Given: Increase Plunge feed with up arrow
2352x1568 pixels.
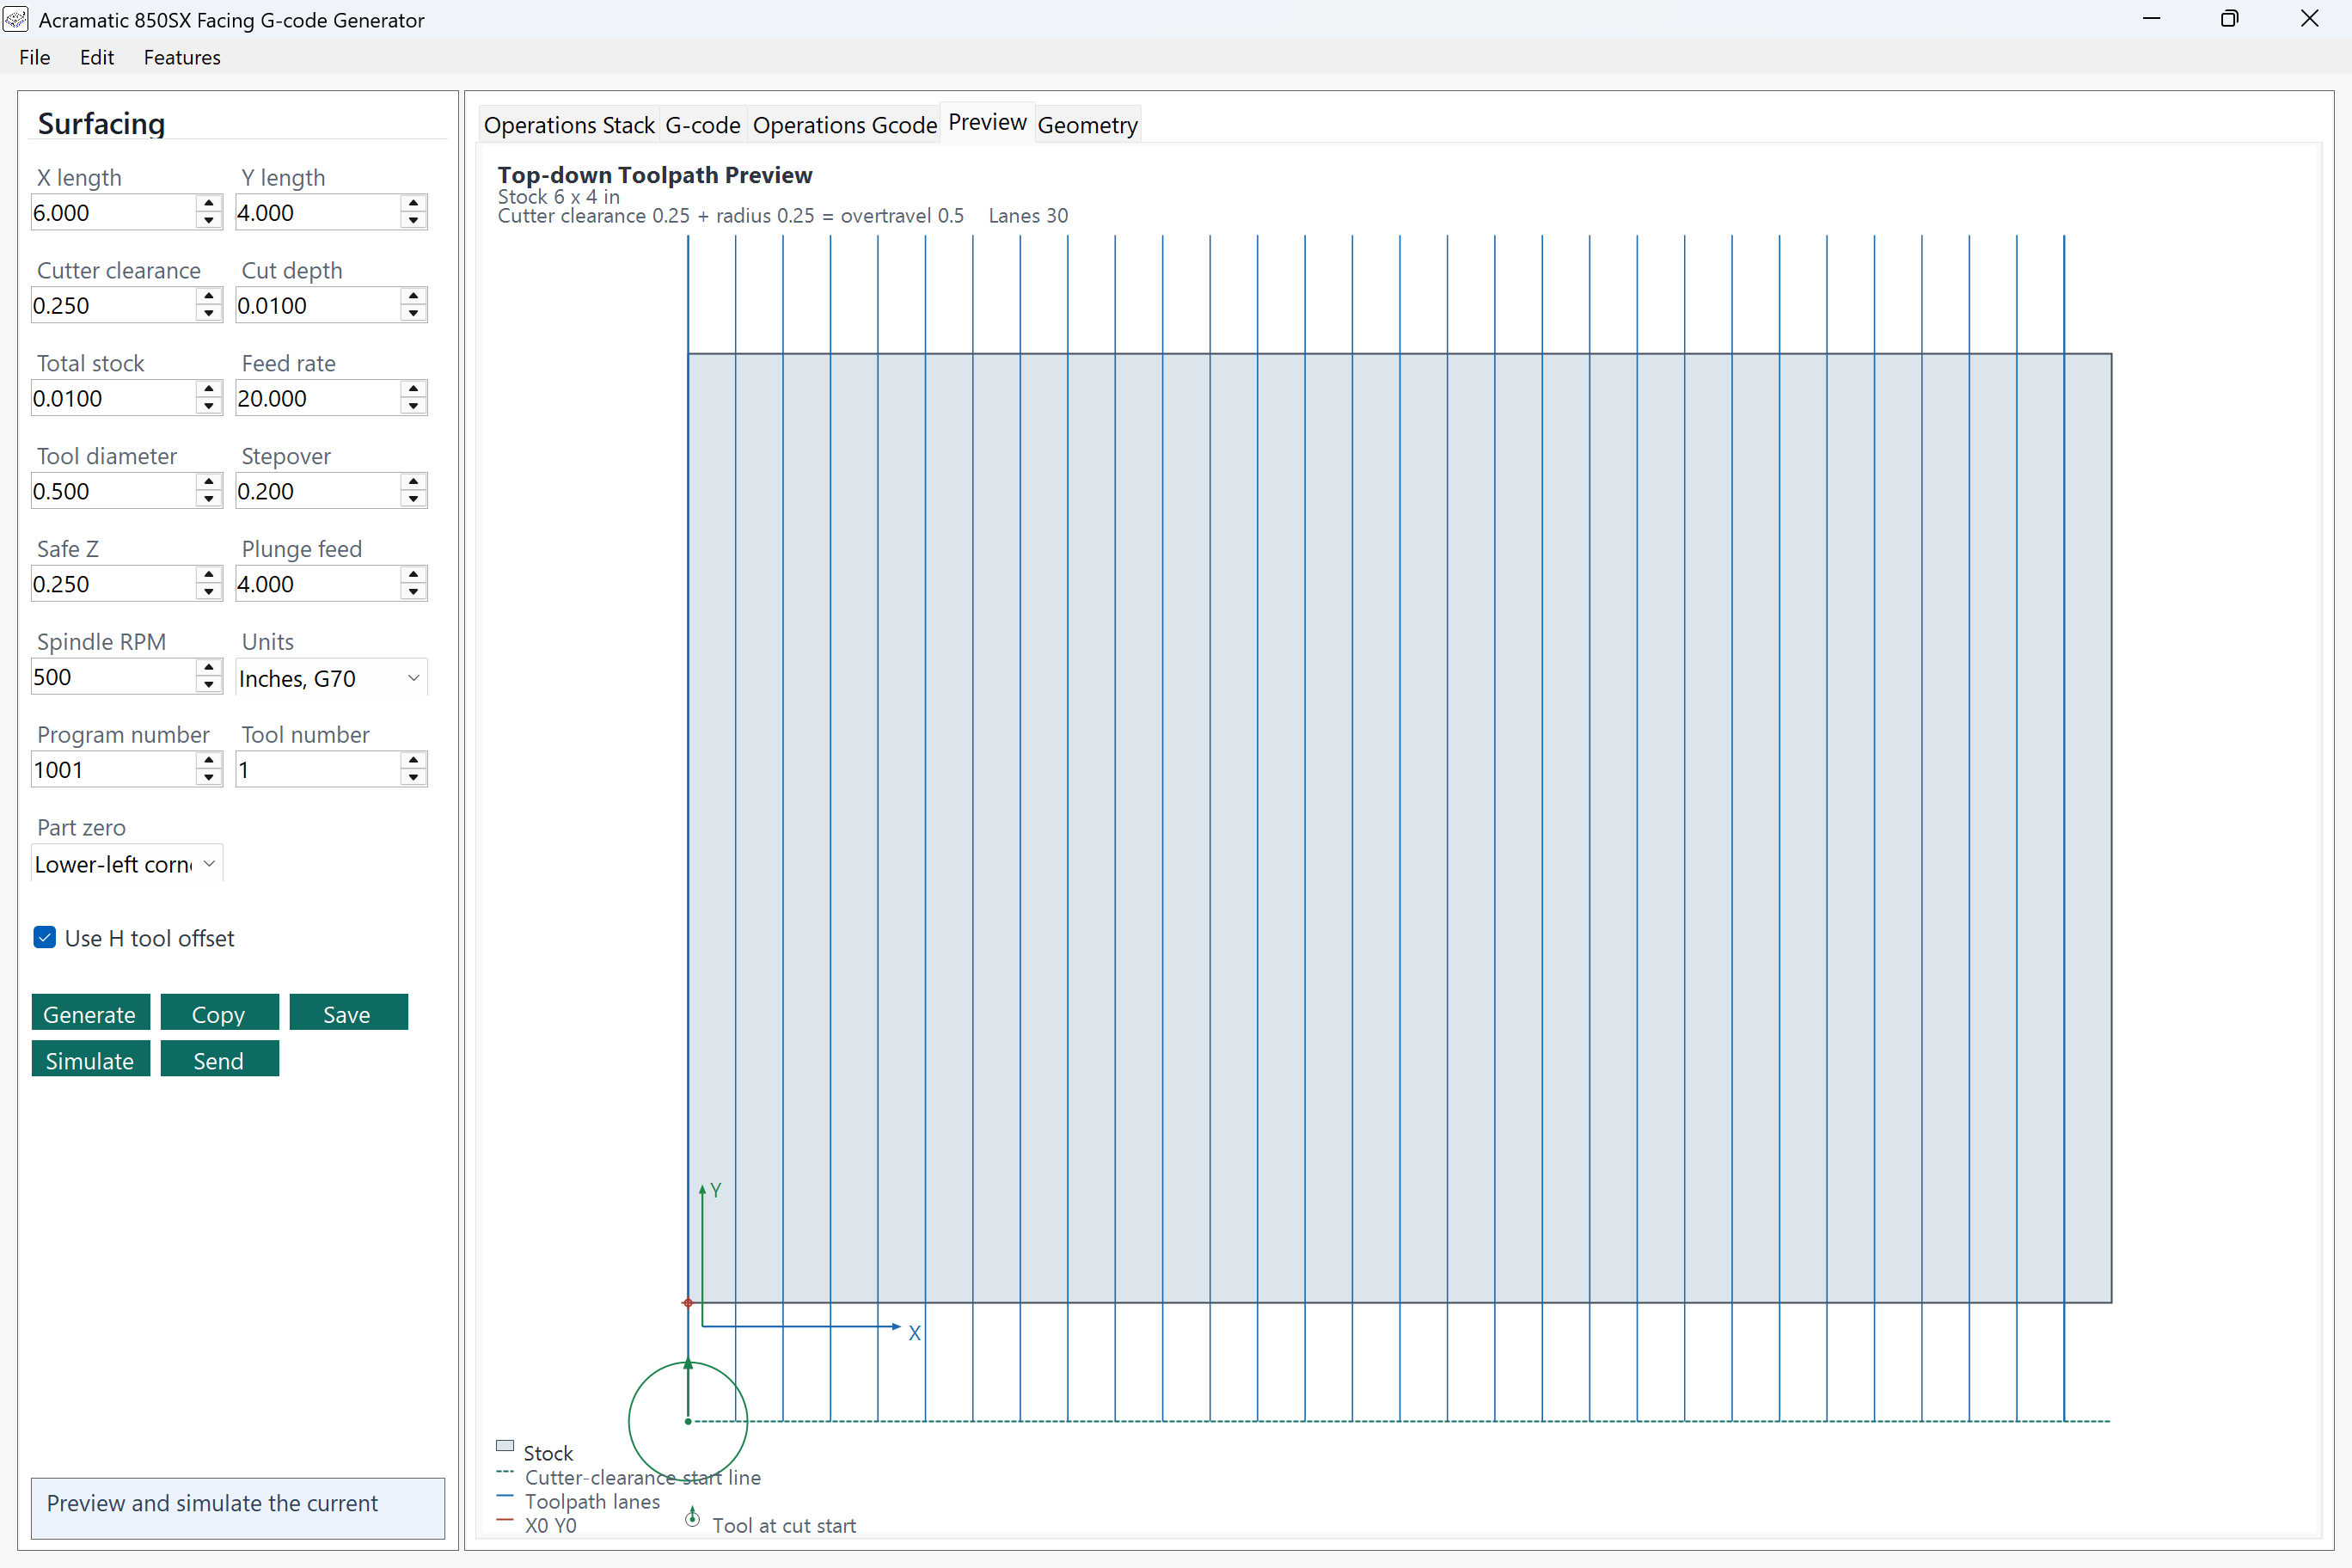Looking at the screenshot, I should point(413,575).
